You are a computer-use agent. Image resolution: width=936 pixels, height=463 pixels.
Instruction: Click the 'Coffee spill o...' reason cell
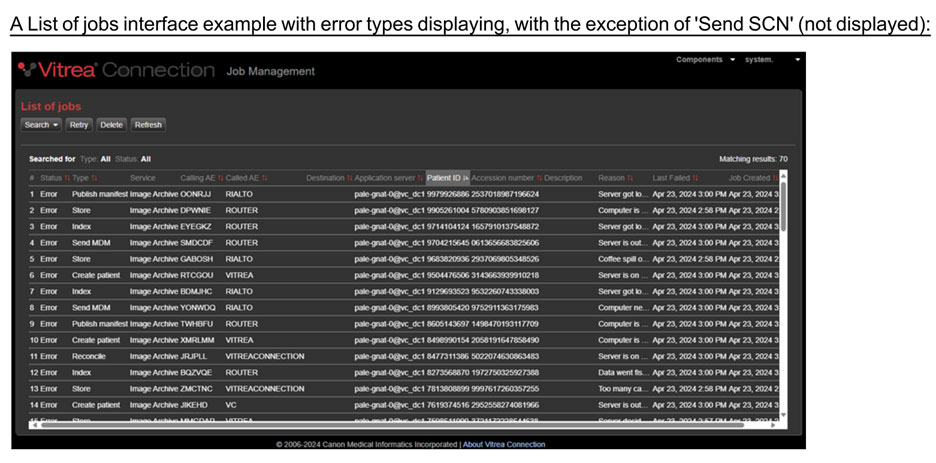click(x=623, y=259)
